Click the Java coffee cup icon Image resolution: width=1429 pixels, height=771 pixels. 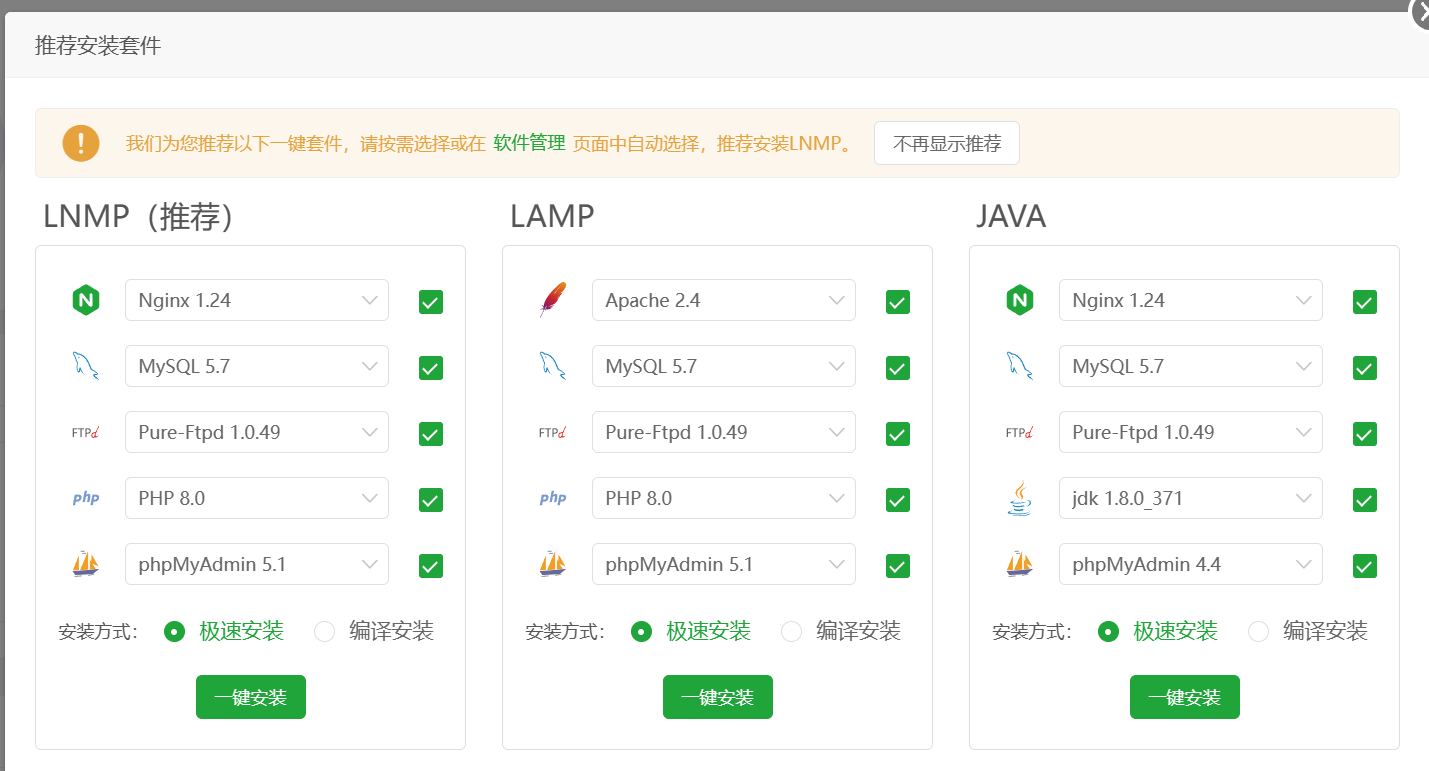click(x=1020, y=498)
